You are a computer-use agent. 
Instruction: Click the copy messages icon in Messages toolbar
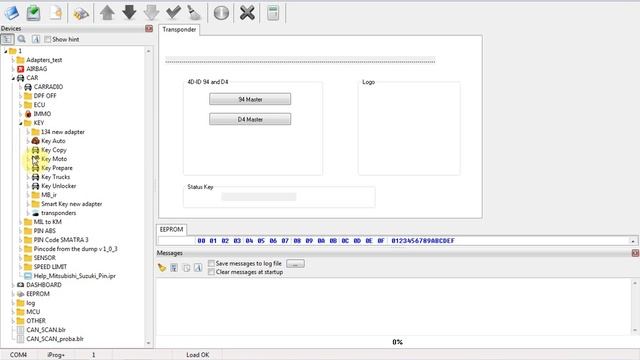point(187,268)
